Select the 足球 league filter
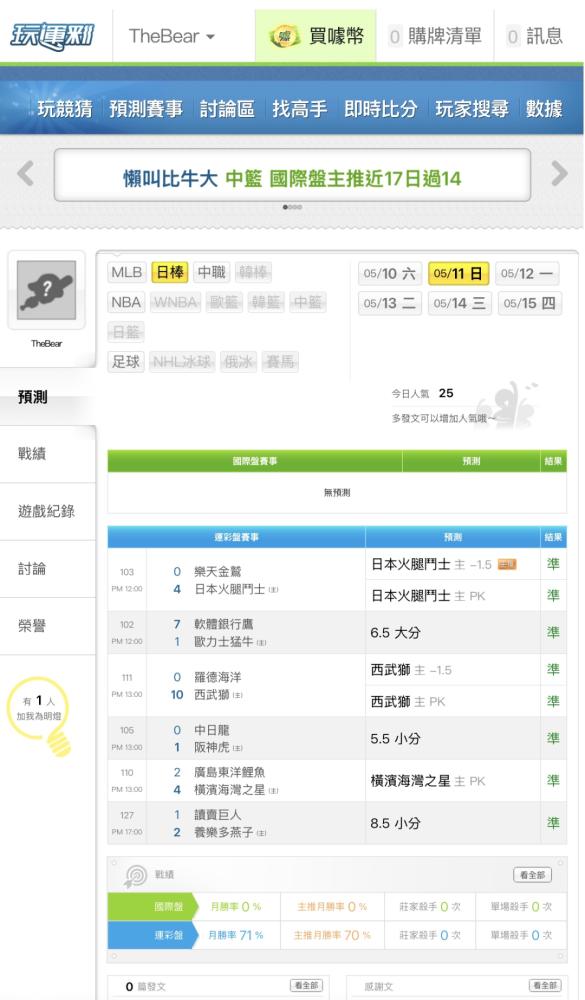Image resolution: width=585 pixels, height=1000 pixels. (126, 362)
